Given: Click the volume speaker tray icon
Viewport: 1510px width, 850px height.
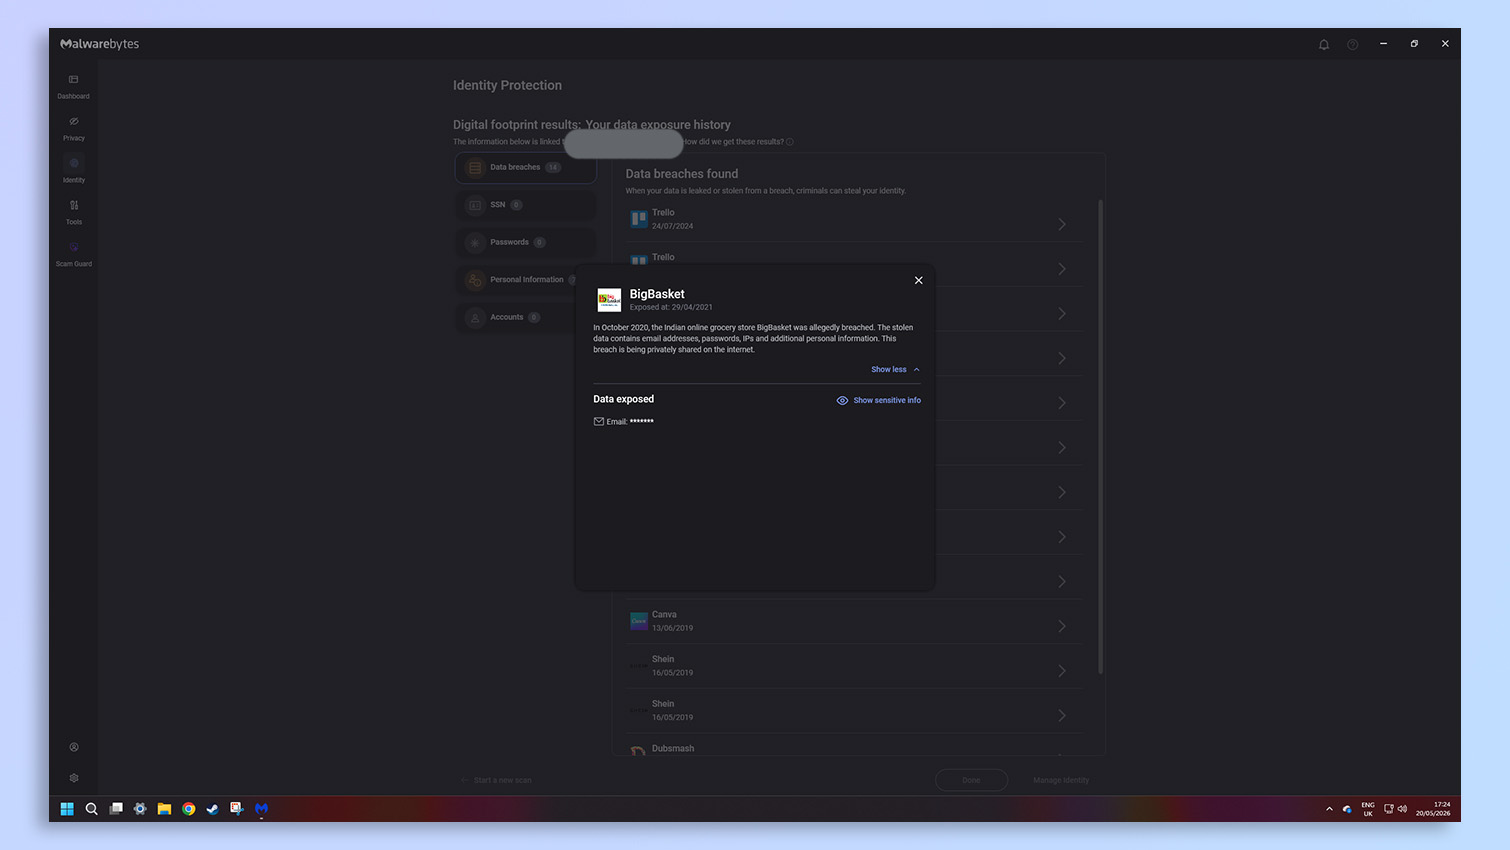Looking at the screenshot, I should tap(1402, 809).
